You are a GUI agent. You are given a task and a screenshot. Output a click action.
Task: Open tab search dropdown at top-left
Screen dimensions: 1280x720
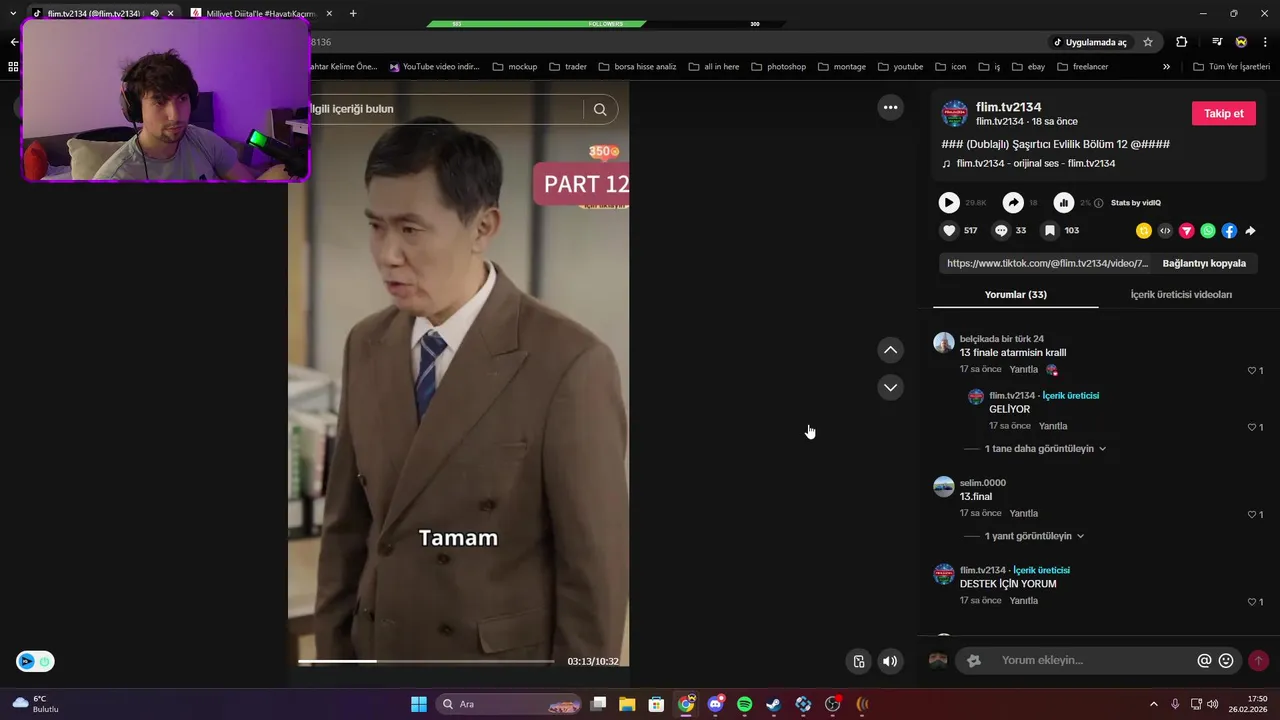pyautogui.click(x=13, y=13)
